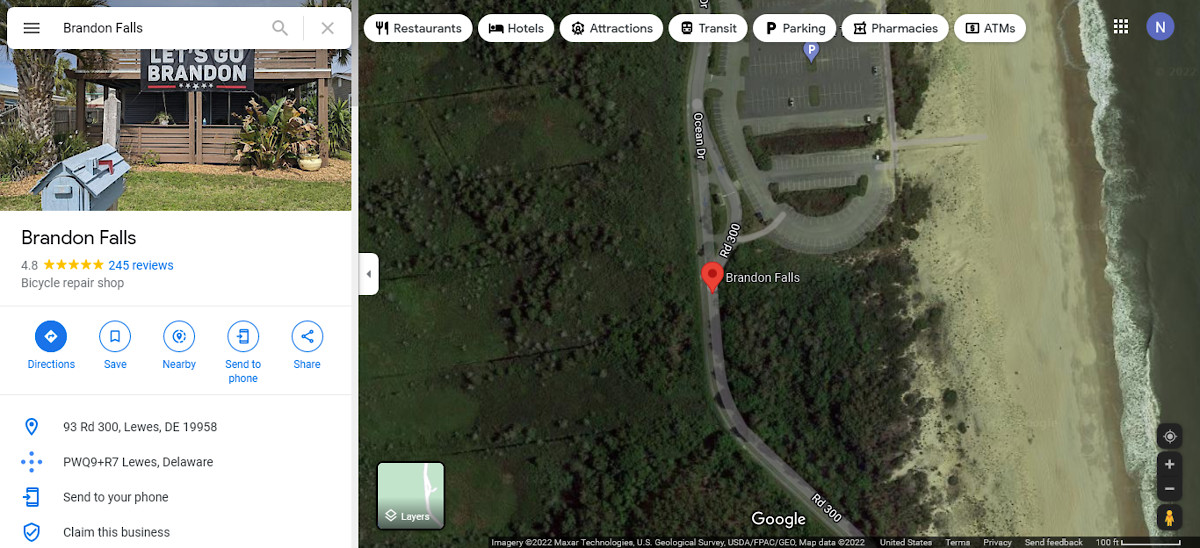1200x548 pixels.
Task: Zoom out of the map
Action: coord(1169,489)
